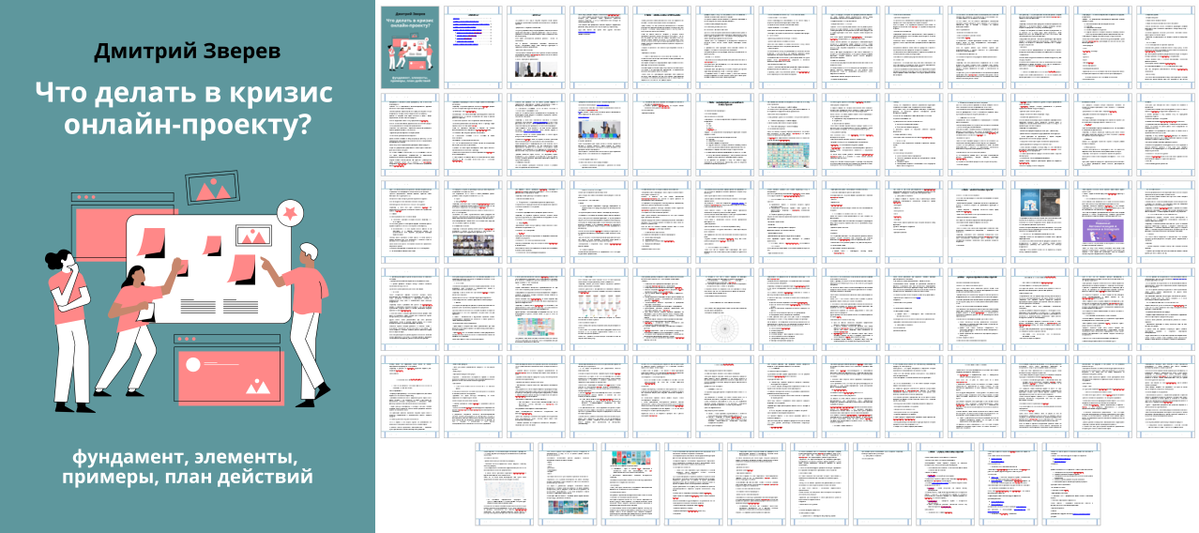This screenshot has height=533, width=1199.
Task: Open the table of contents page with blue links
Action: pos(473,47)
